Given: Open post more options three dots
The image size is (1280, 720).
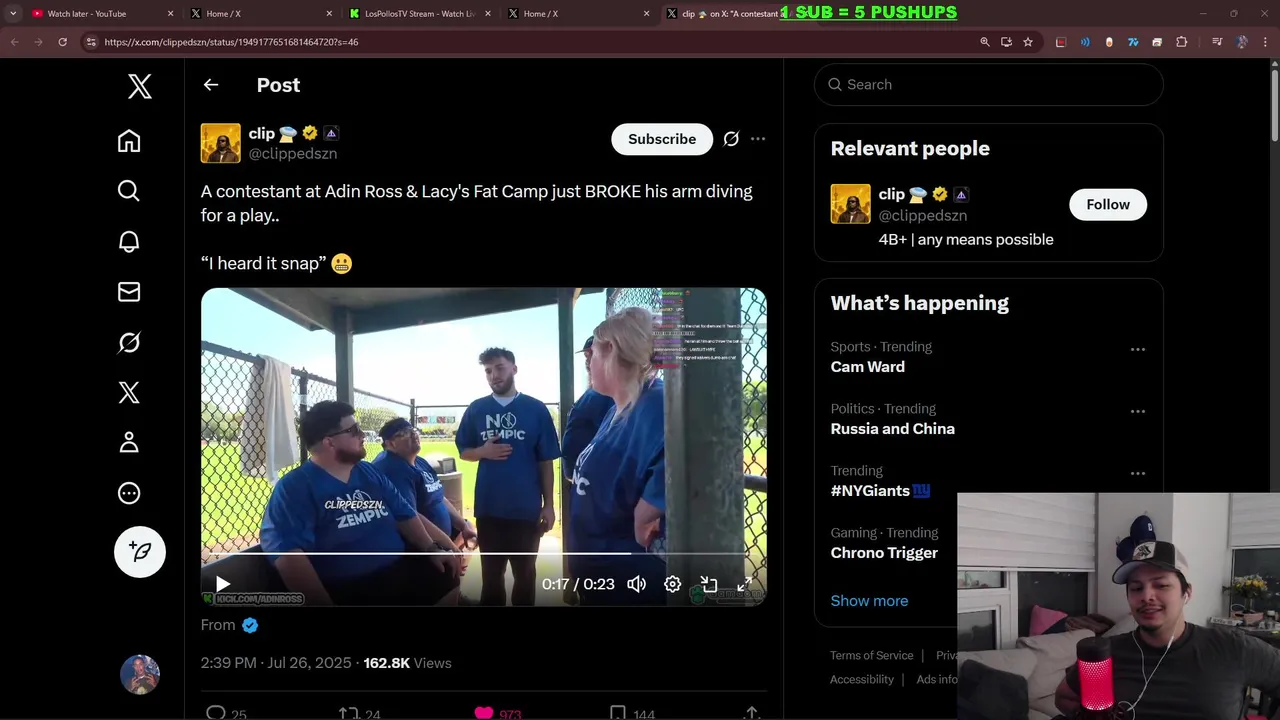Looking at the screenshot, I should tap(758, 139).
